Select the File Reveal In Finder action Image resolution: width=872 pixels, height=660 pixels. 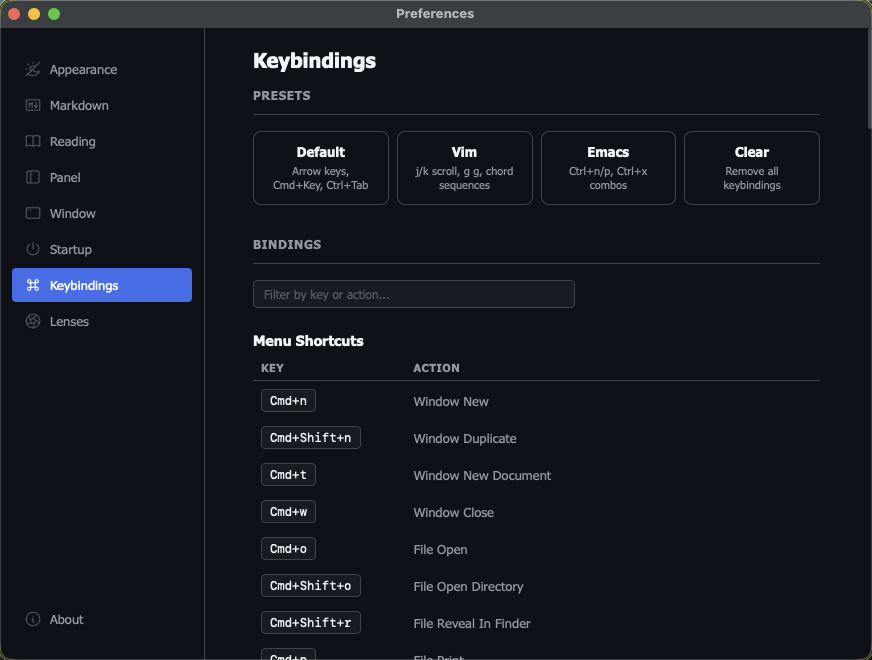(x=472, y=623)
